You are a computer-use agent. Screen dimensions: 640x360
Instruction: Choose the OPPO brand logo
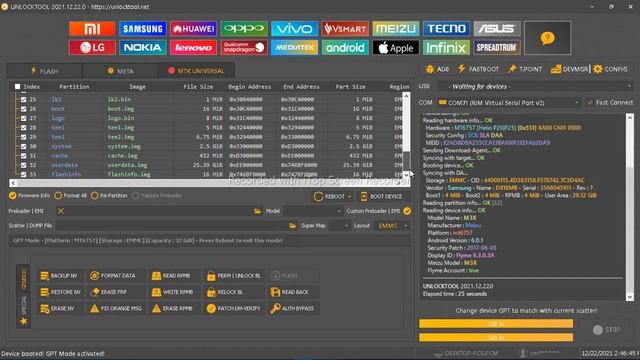244,29
